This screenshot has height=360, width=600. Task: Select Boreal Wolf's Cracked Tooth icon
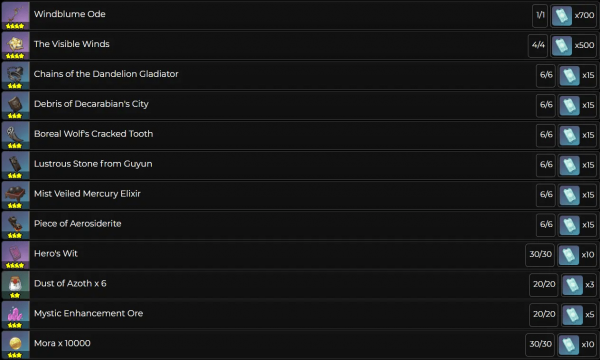[x=15, y=135]
